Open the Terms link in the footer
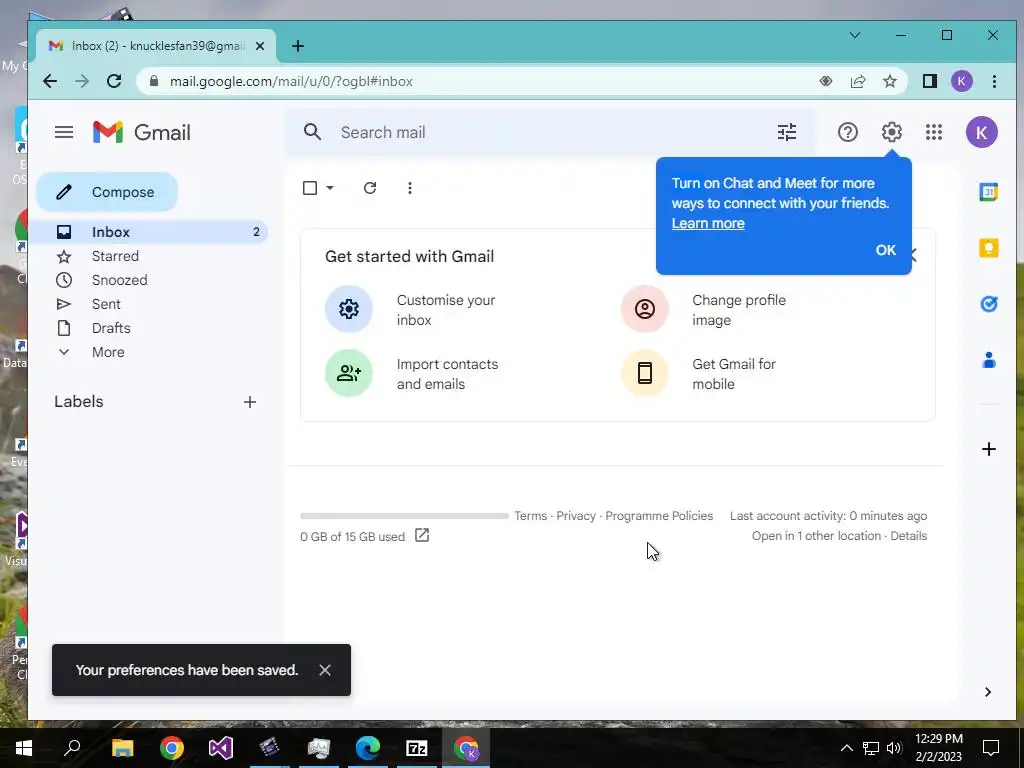The image size is (1024, 768). [530, 516]
